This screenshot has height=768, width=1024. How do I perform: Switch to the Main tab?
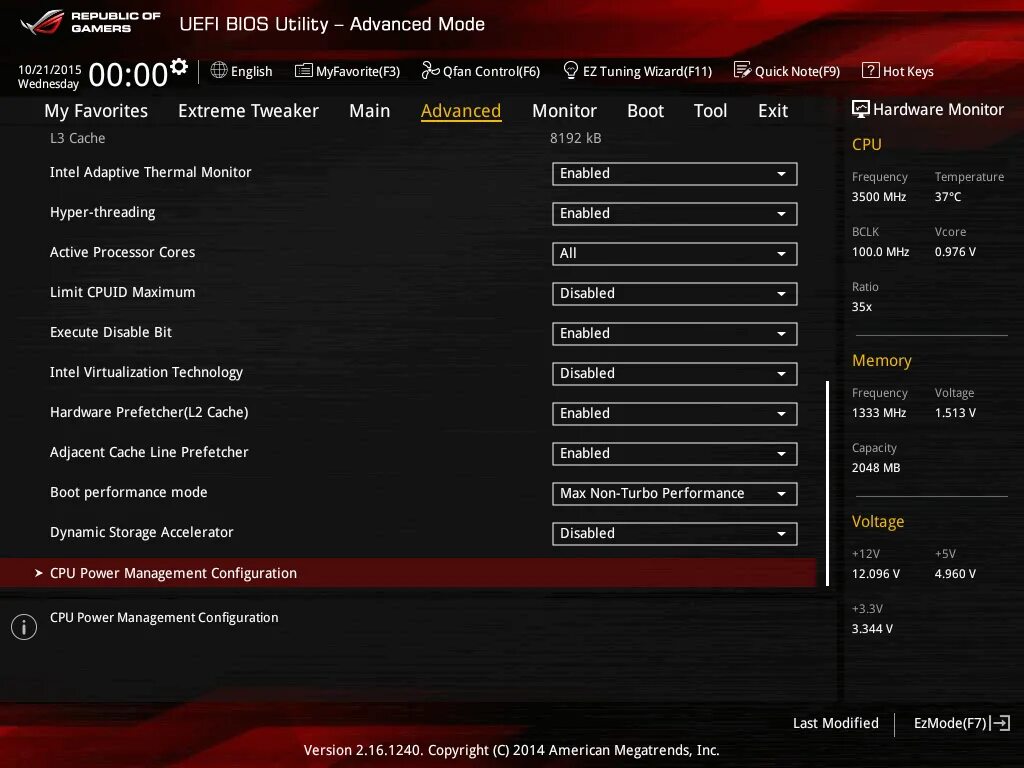click(x=370, y=111)
